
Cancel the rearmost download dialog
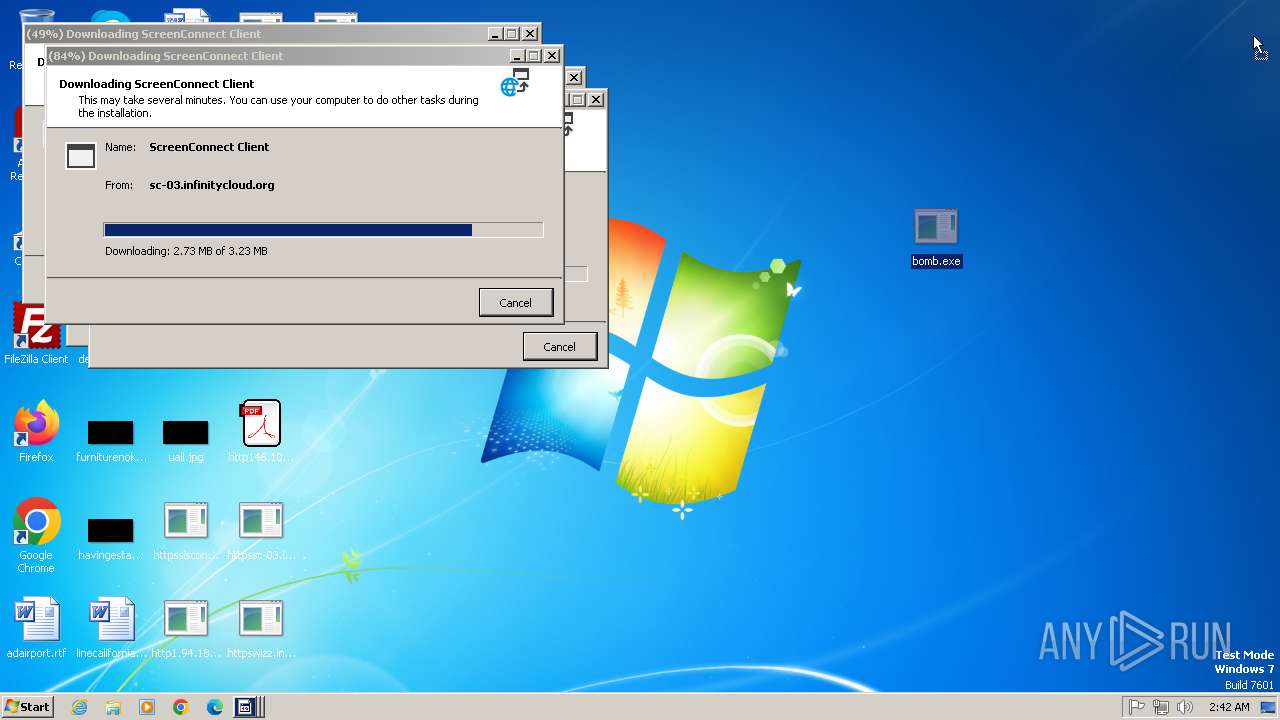coord(560,347)
